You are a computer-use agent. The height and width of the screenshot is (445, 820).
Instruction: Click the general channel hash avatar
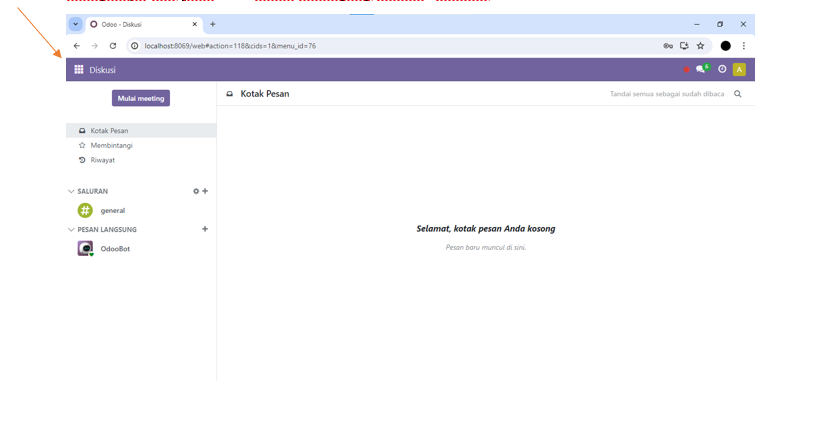(x=85, y=210)
